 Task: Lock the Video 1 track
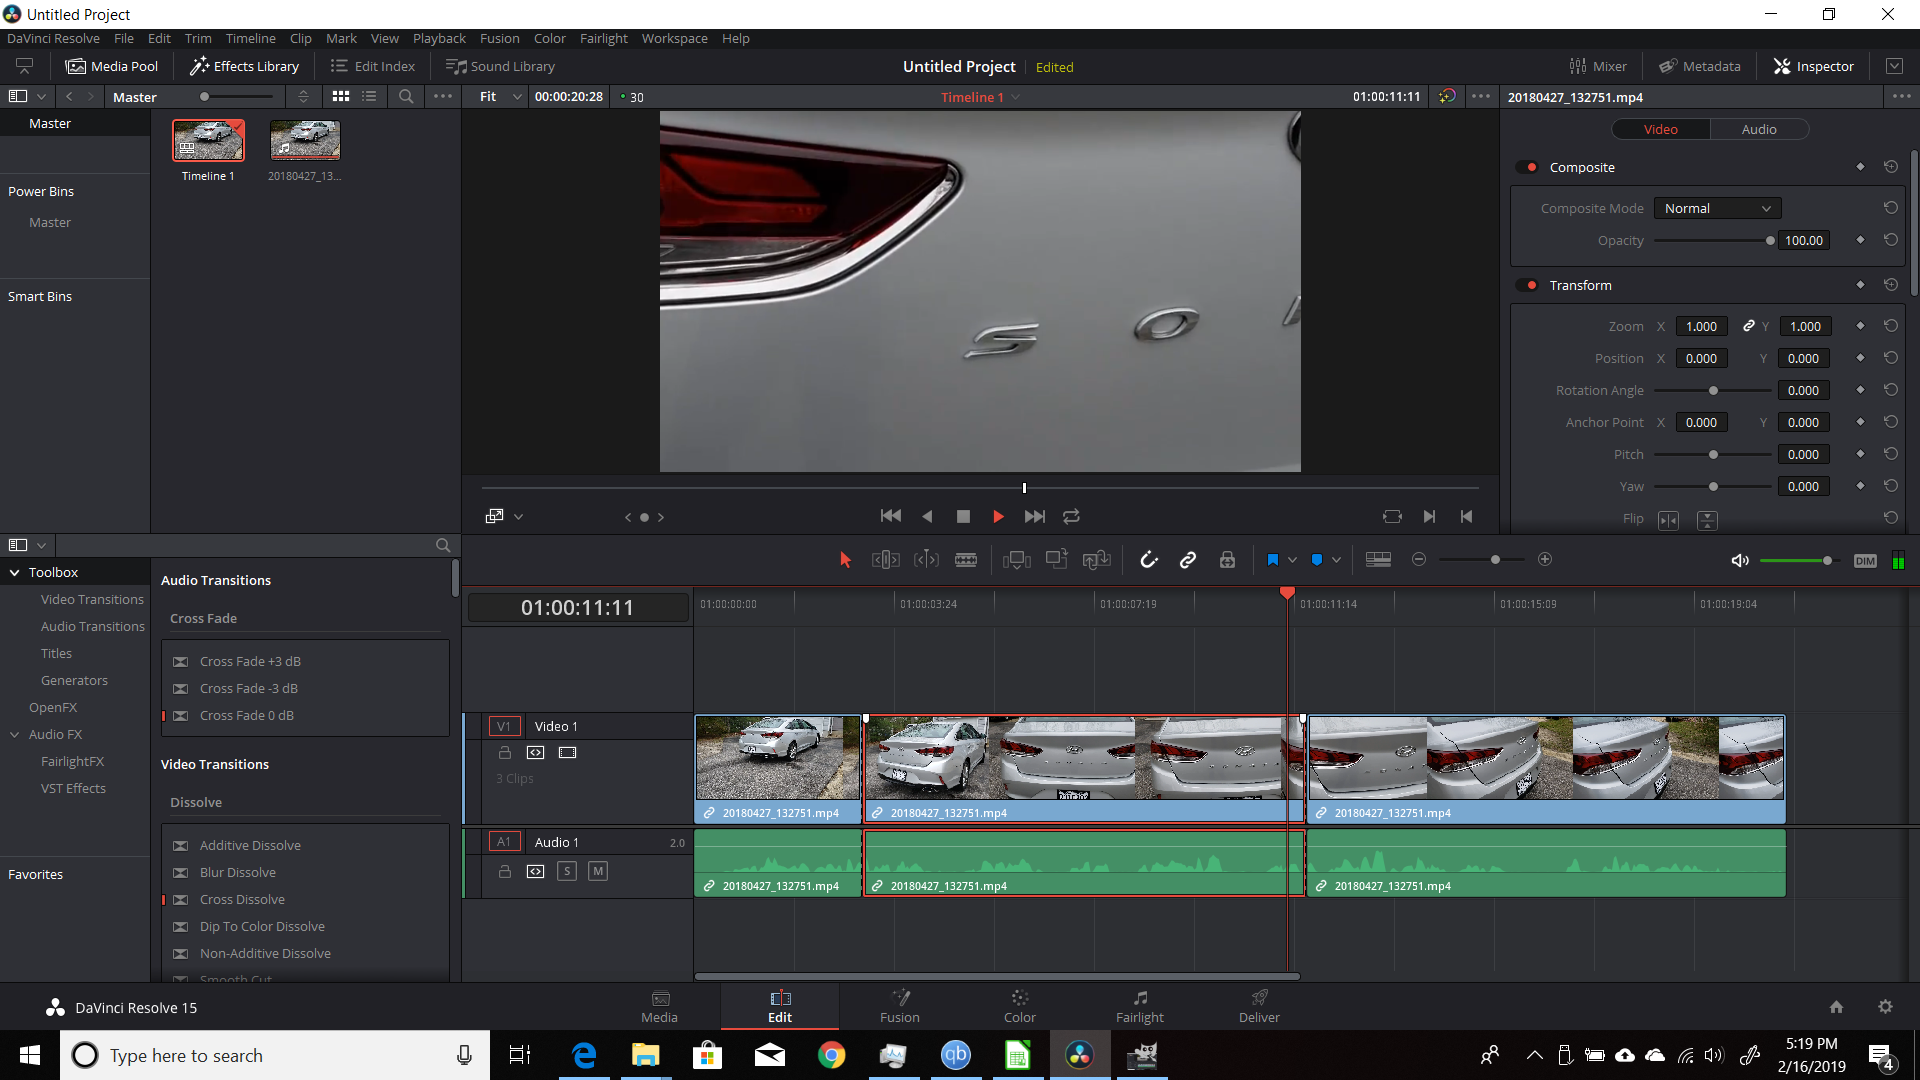pyautogui.click(x=505, y=753)
